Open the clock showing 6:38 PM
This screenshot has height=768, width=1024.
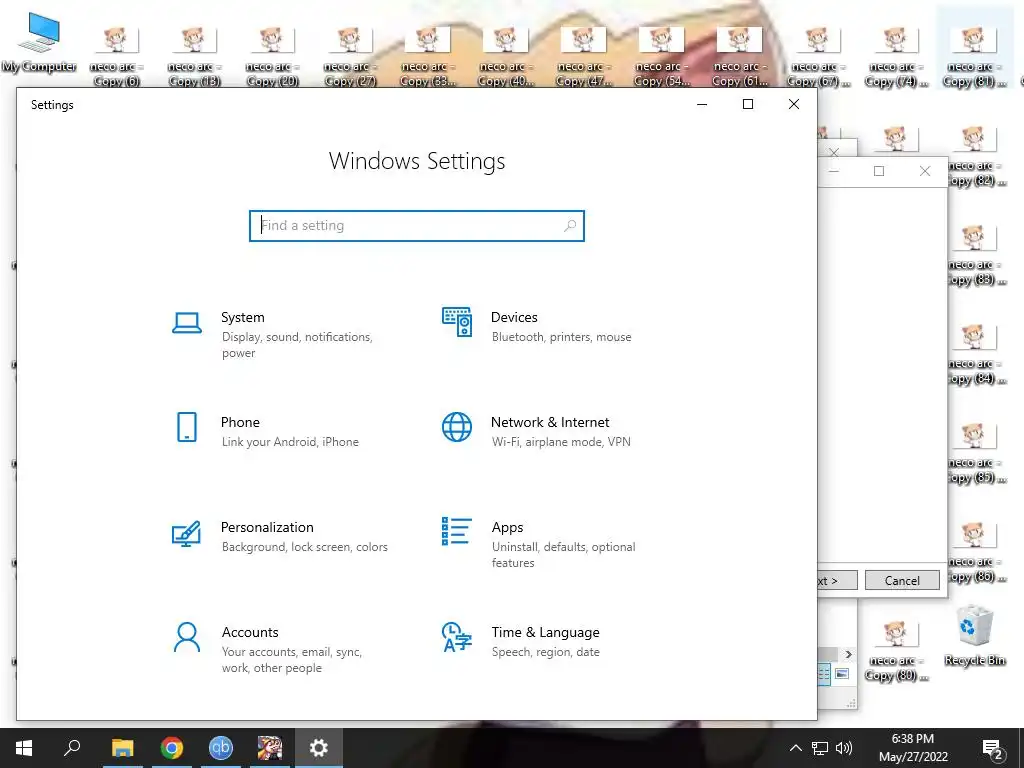coord(913,748)
